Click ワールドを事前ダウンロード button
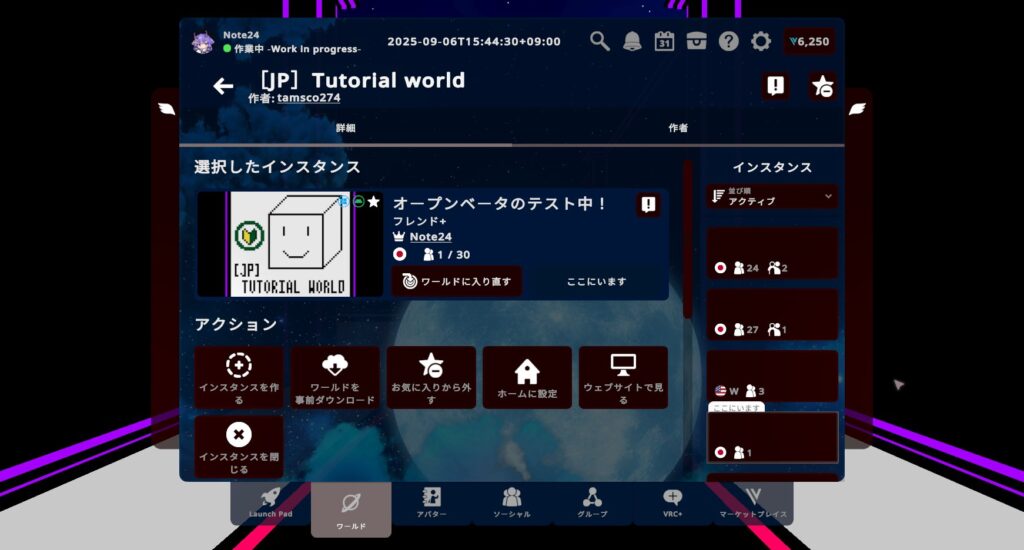Viewport: 1024px width, 550px height. point(335,378)
